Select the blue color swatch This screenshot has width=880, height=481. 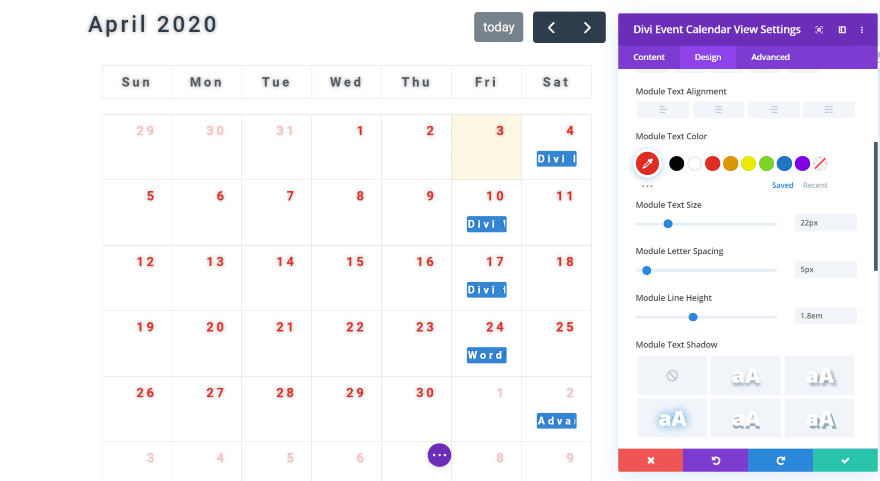click(785, 163)
